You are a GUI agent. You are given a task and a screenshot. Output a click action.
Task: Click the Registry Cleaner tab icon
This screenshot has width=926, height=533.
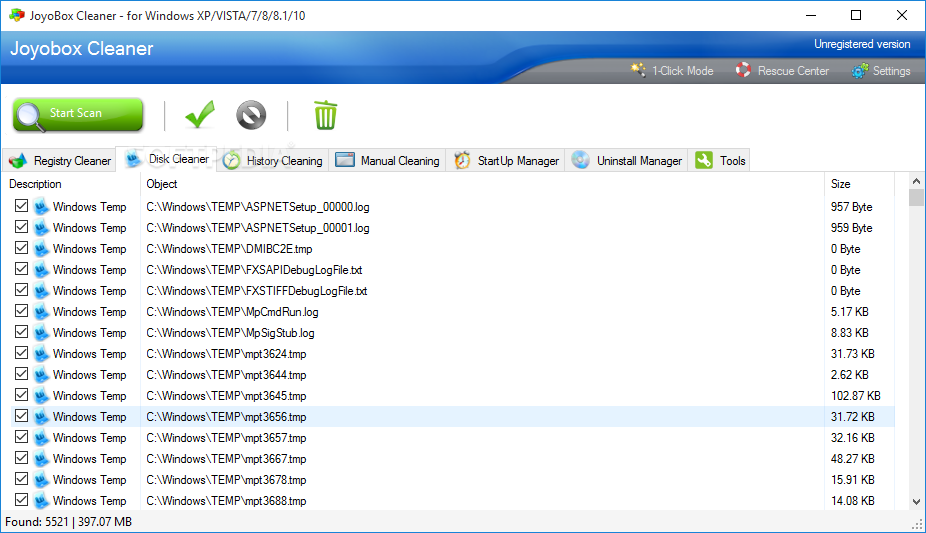(18, 161)
